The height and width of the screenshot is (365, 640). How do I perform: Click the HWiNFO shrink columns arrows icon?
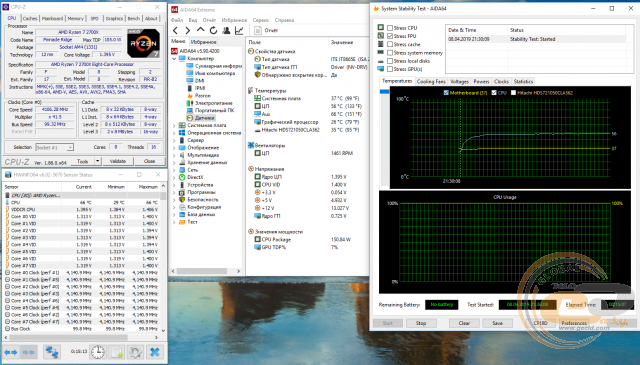(28, 352)
